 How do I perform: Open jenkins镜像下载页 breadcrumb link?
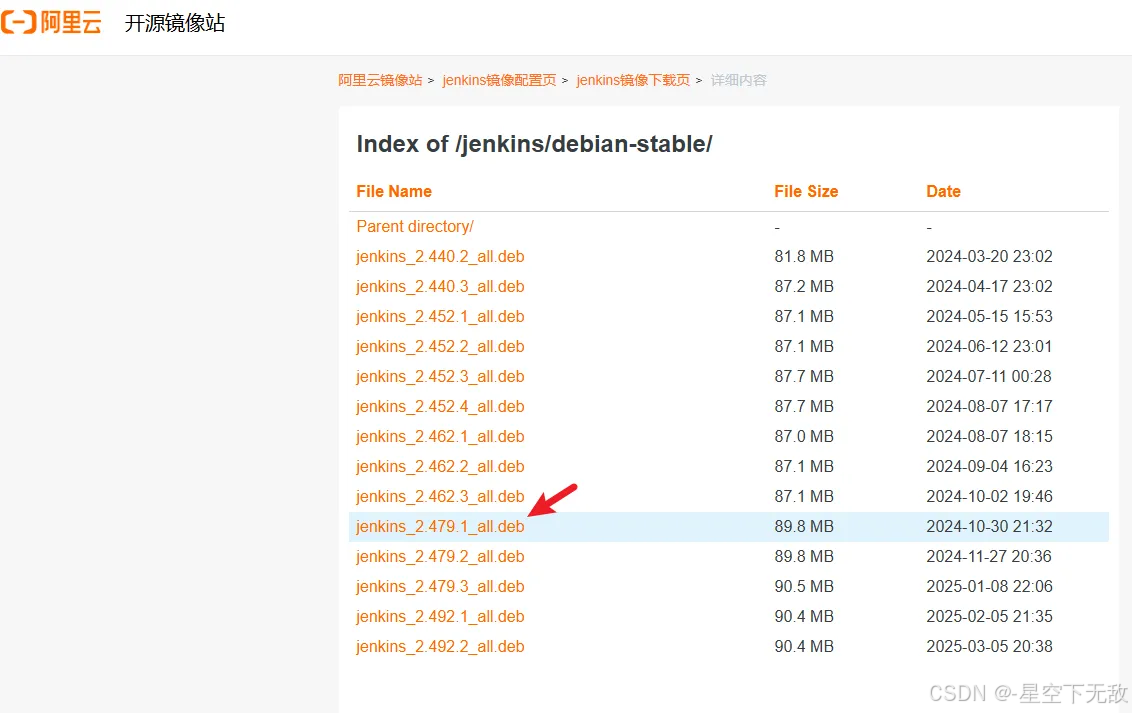pyautogui.click(x=633, y=80)
